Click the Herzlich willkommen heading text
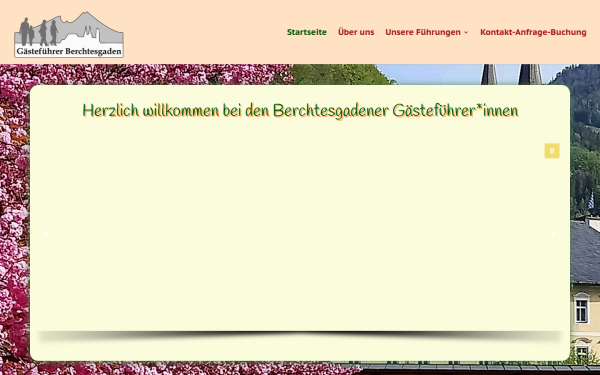The height and width of the screenshot is (375, 600). point(300,111)
